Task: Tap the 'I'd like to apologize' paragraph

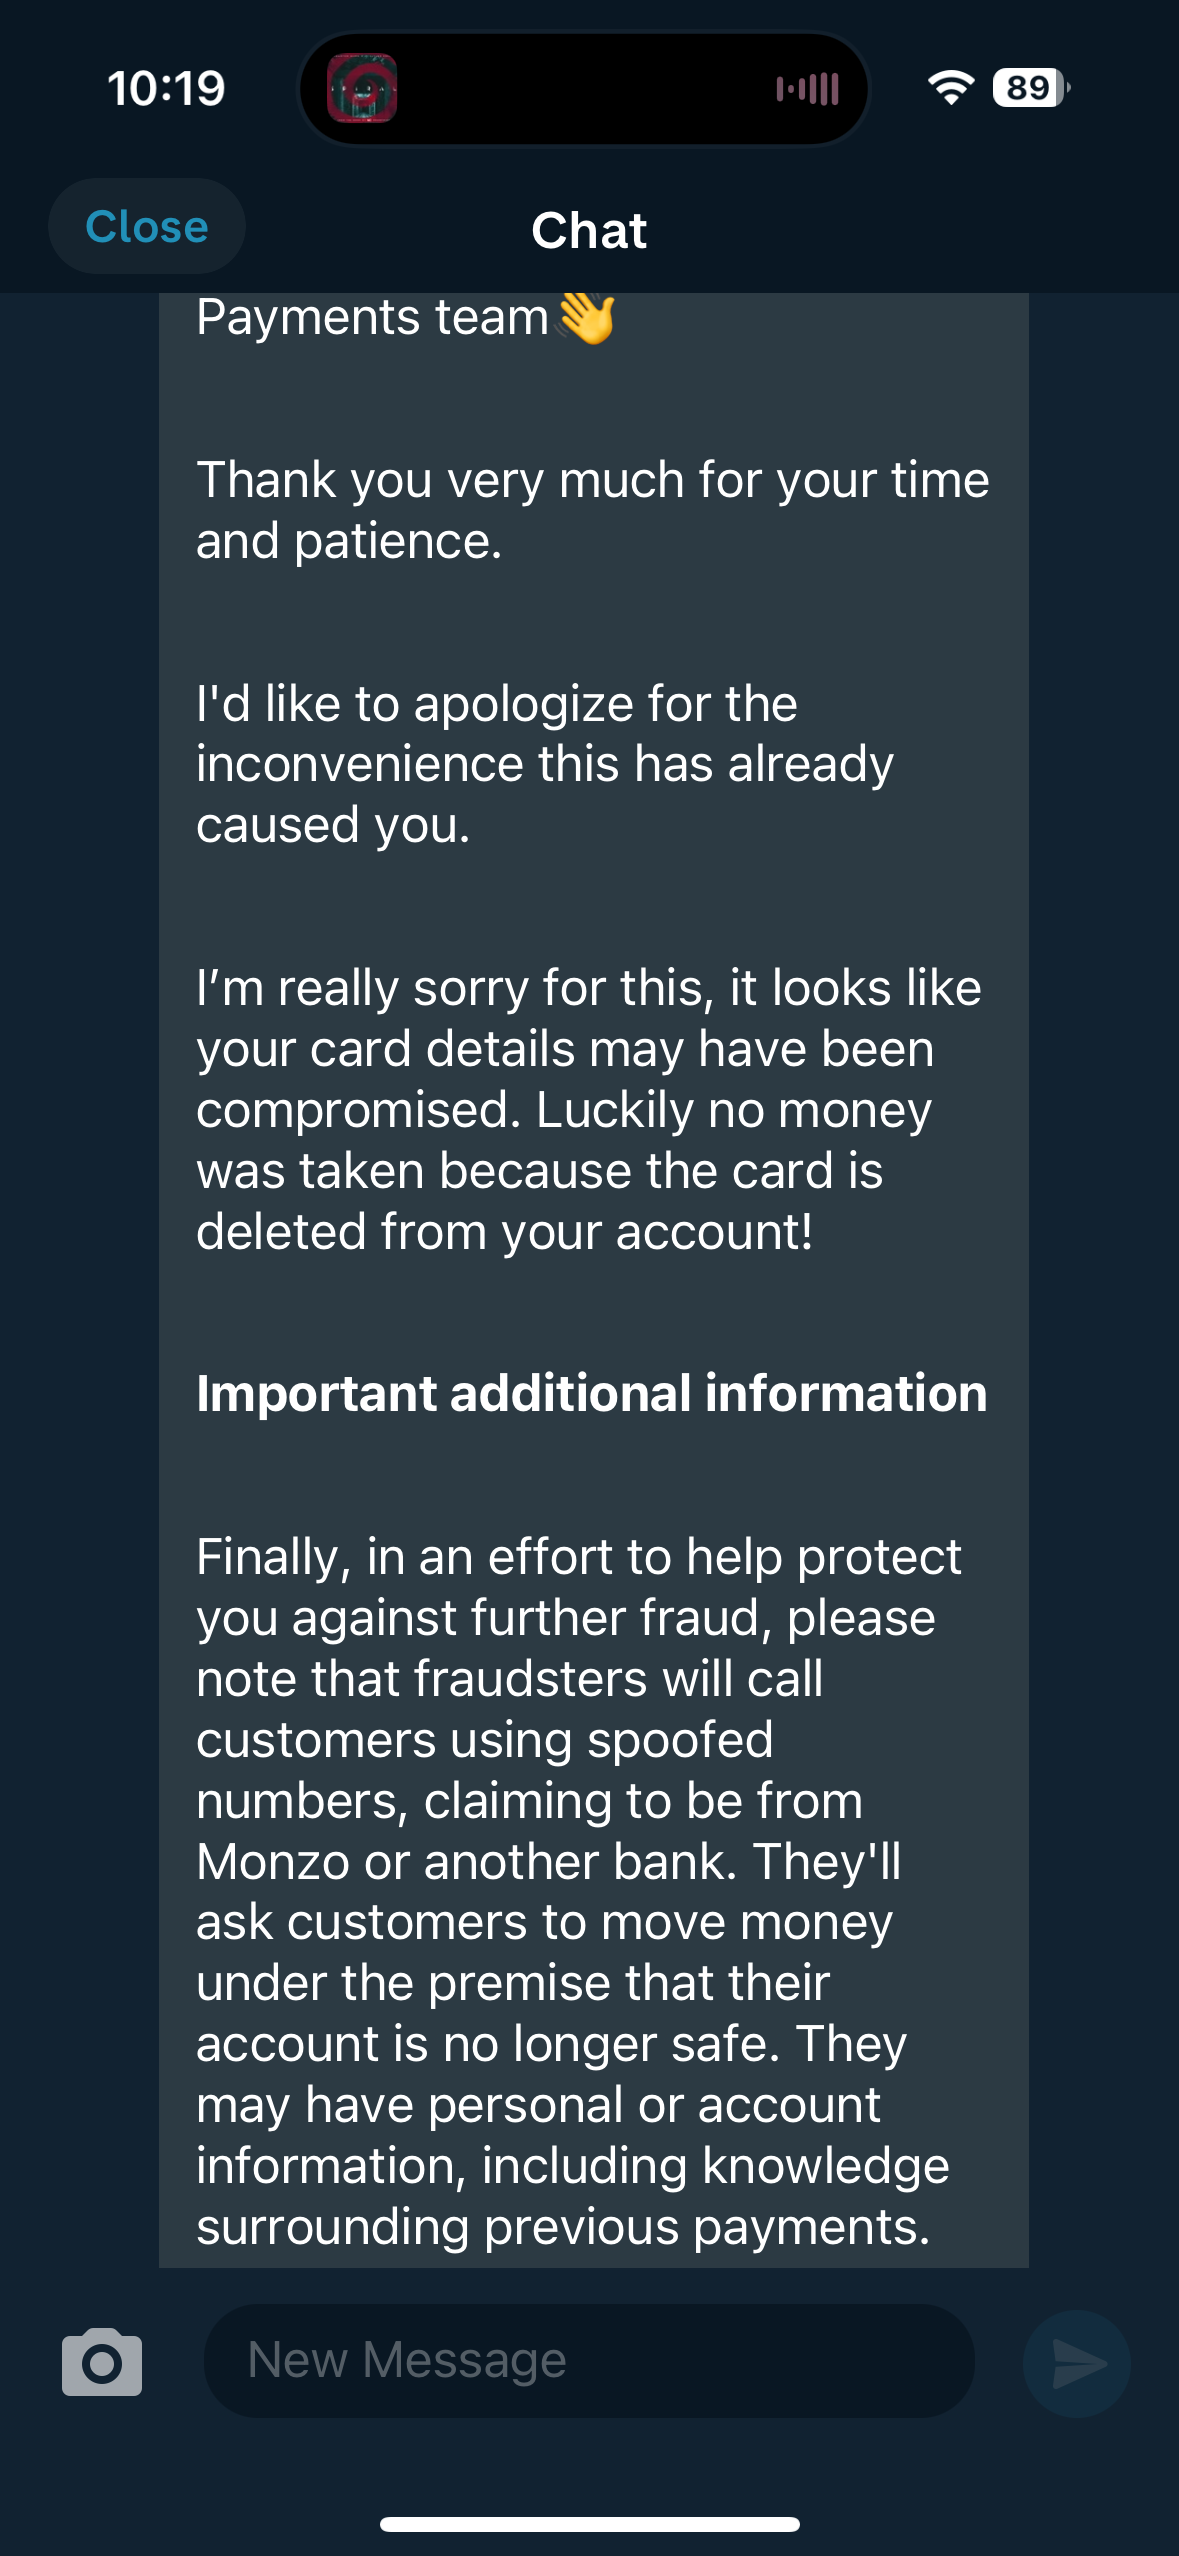Action: 545,764
